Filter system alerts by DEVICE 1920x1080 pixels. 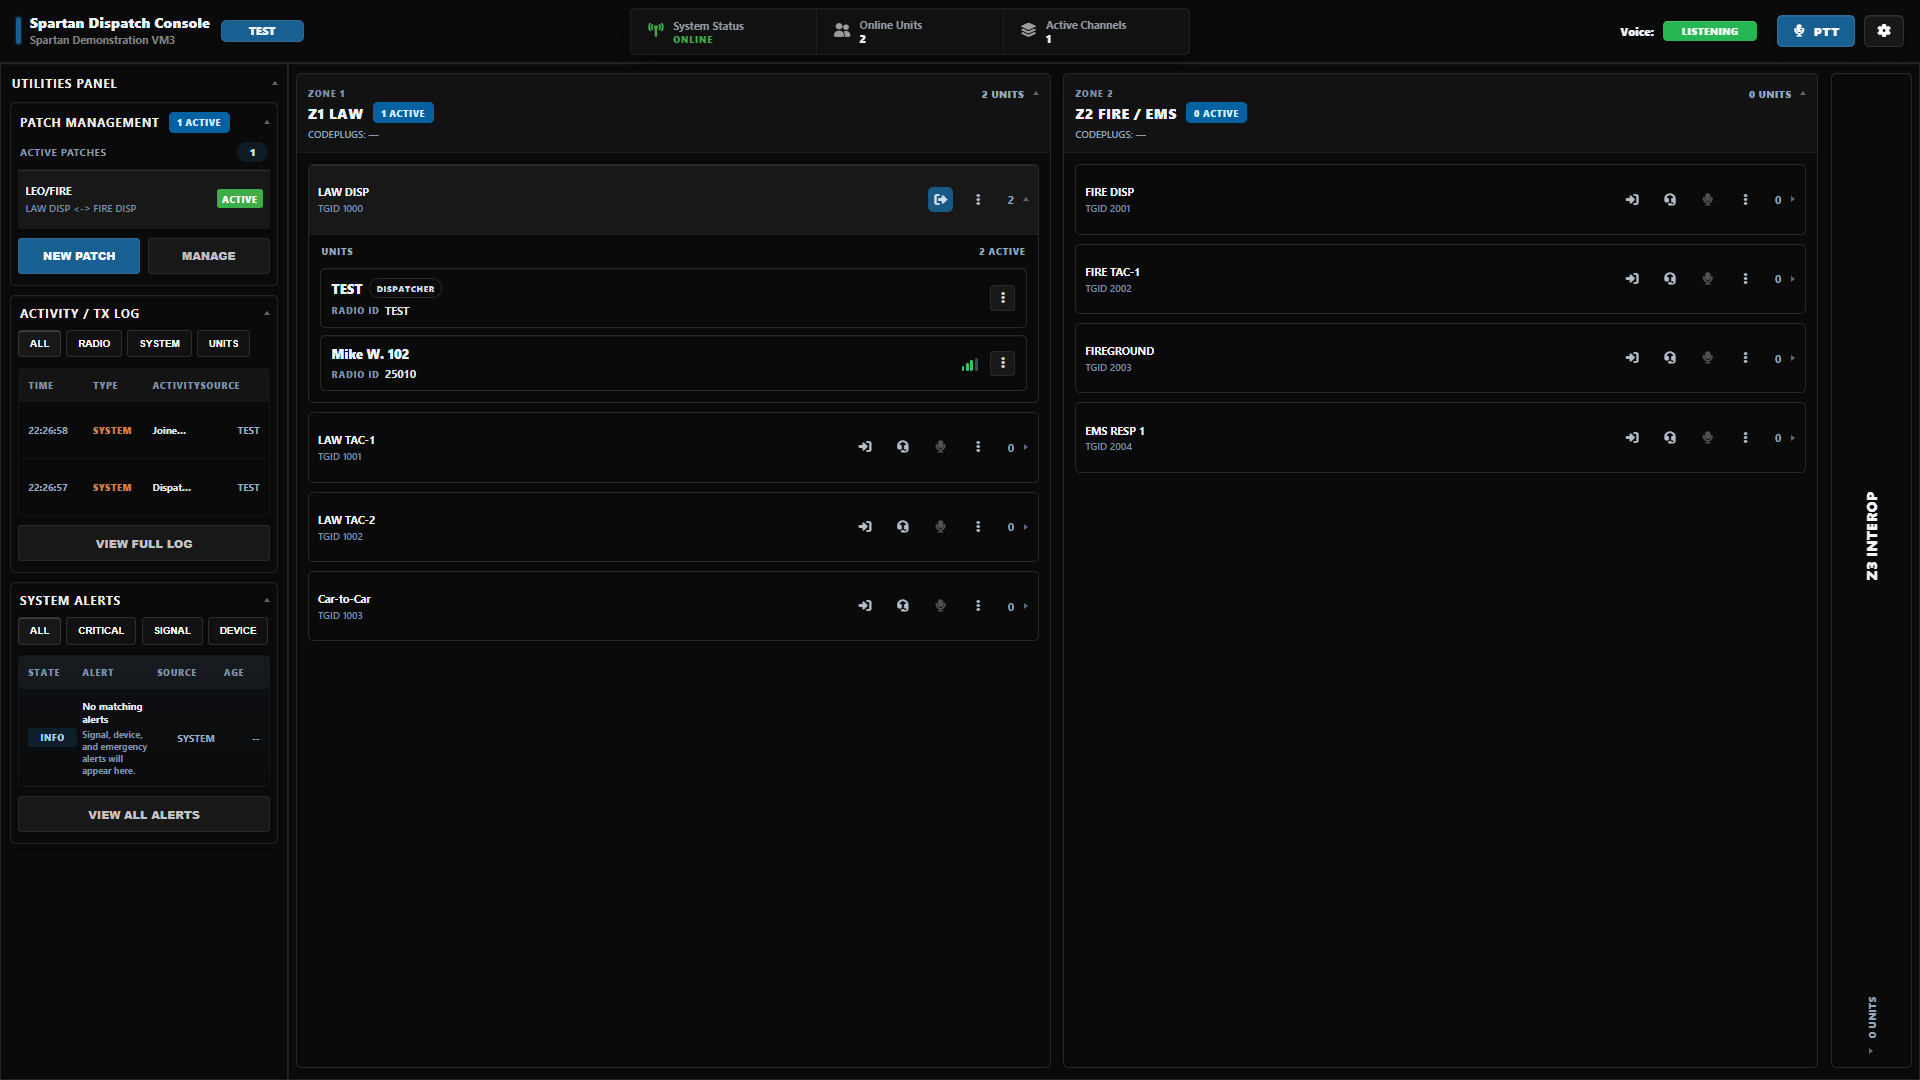[238, 631]
